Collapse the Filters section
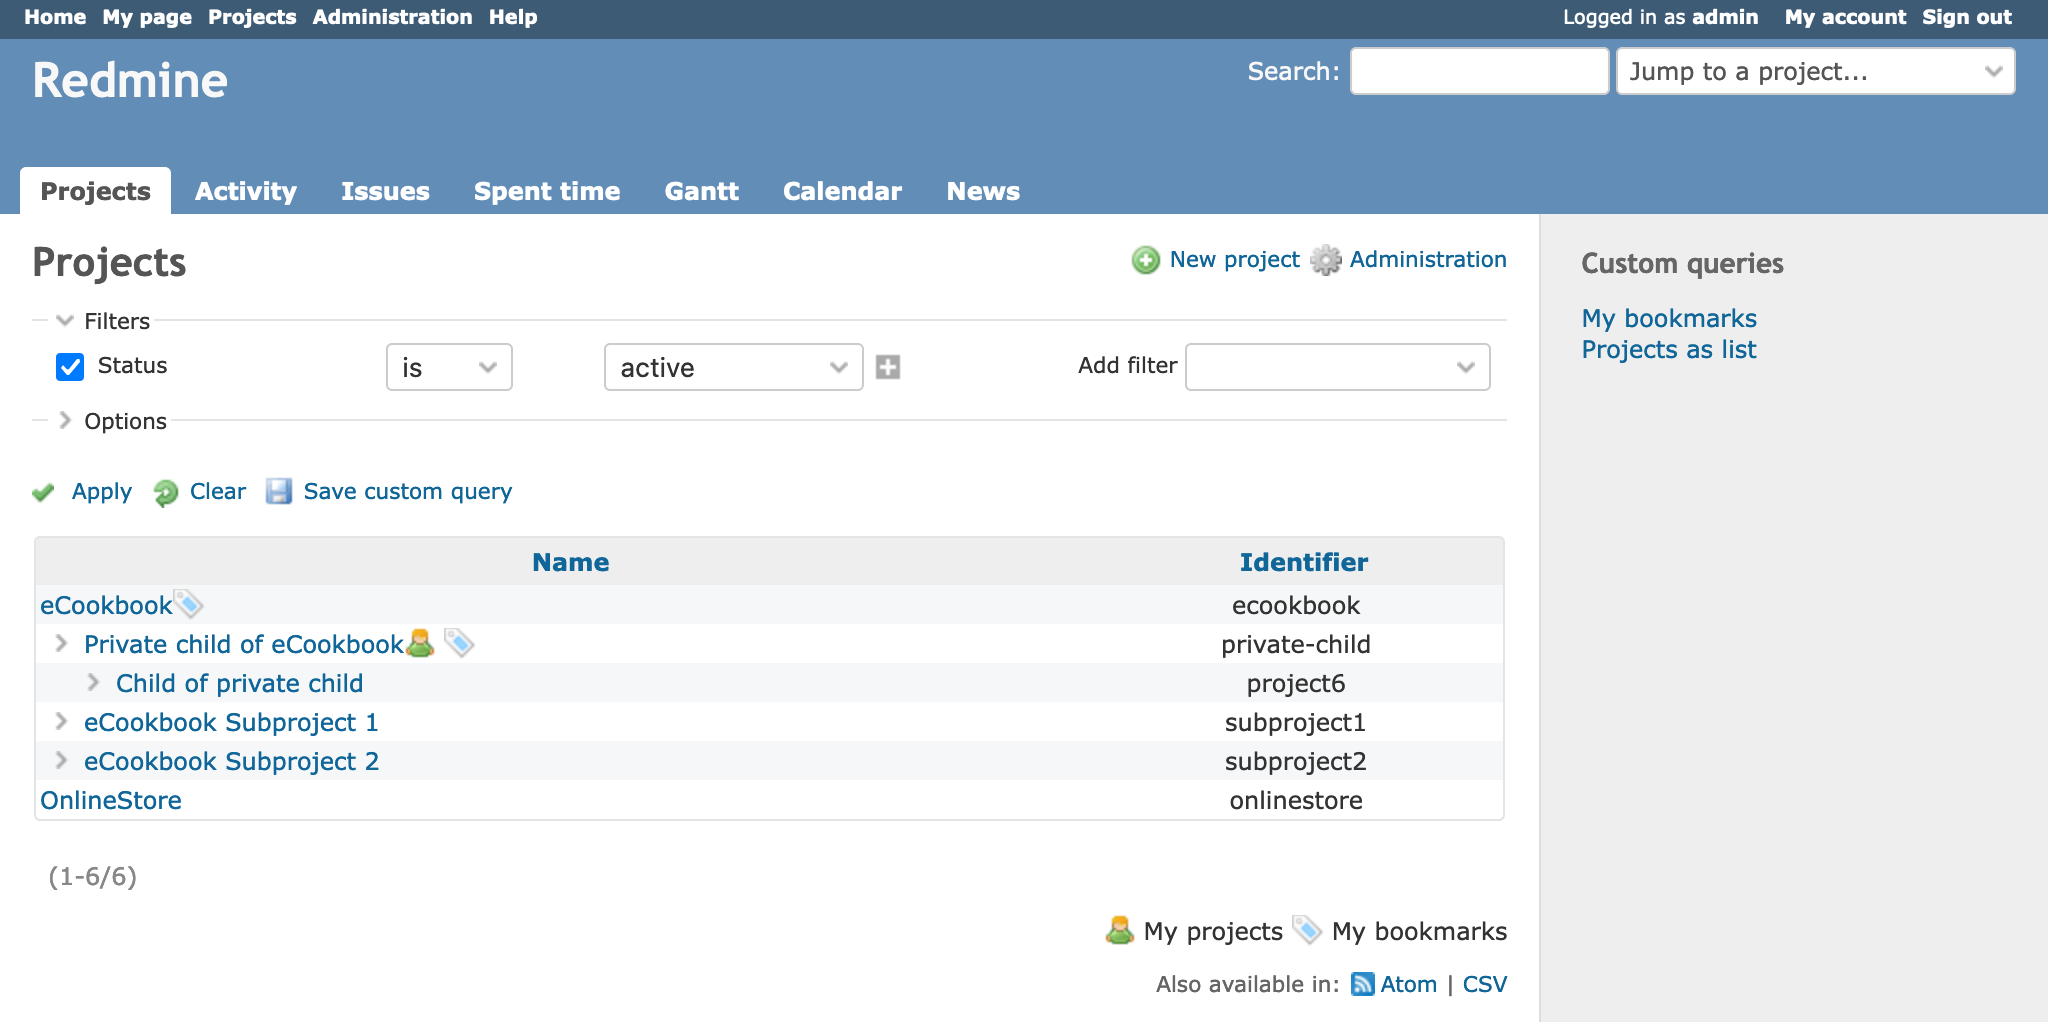2048x1022 pixels. (x=65, y=321)
